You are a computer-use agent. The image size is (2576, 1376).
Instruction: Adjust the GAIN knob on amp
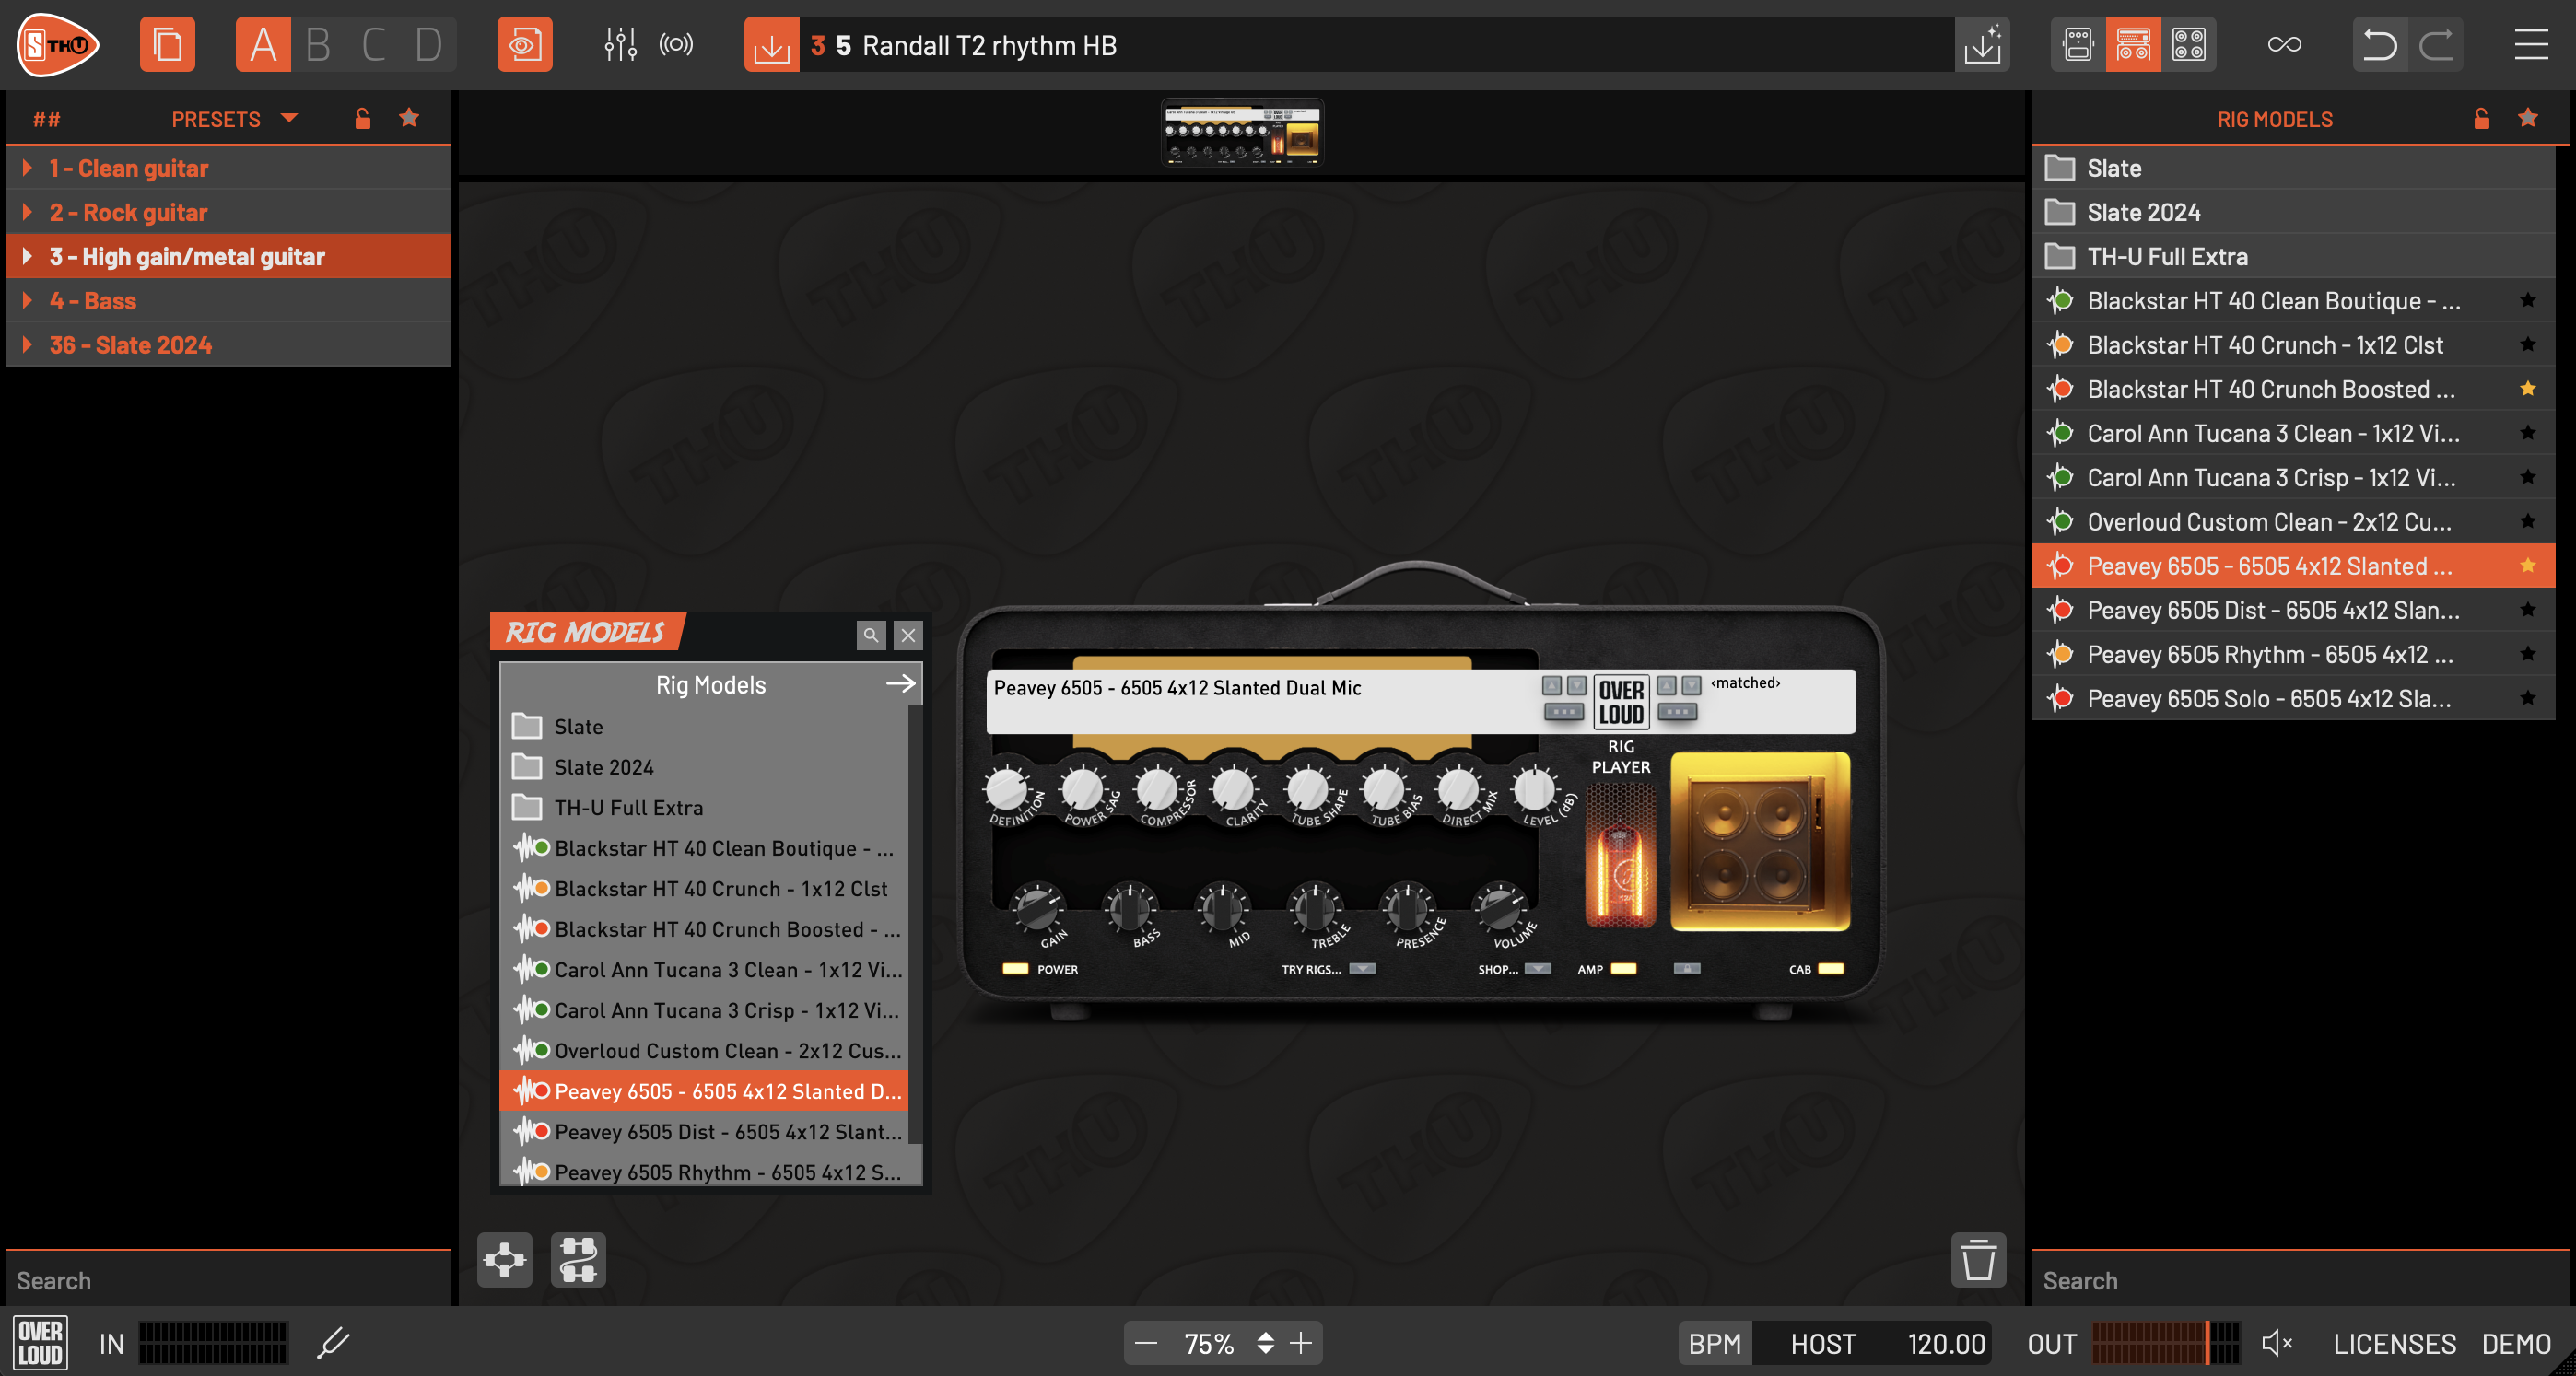point(1037,907)
